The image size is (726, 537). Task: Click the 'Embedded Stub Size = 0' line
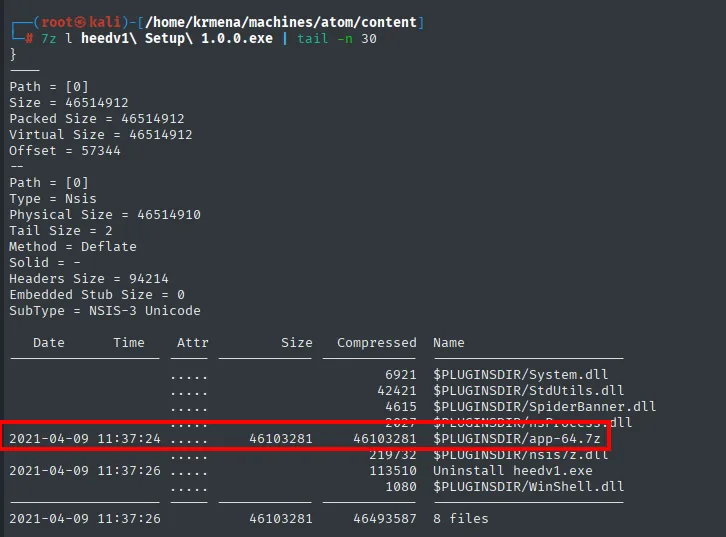pos(97,295)
